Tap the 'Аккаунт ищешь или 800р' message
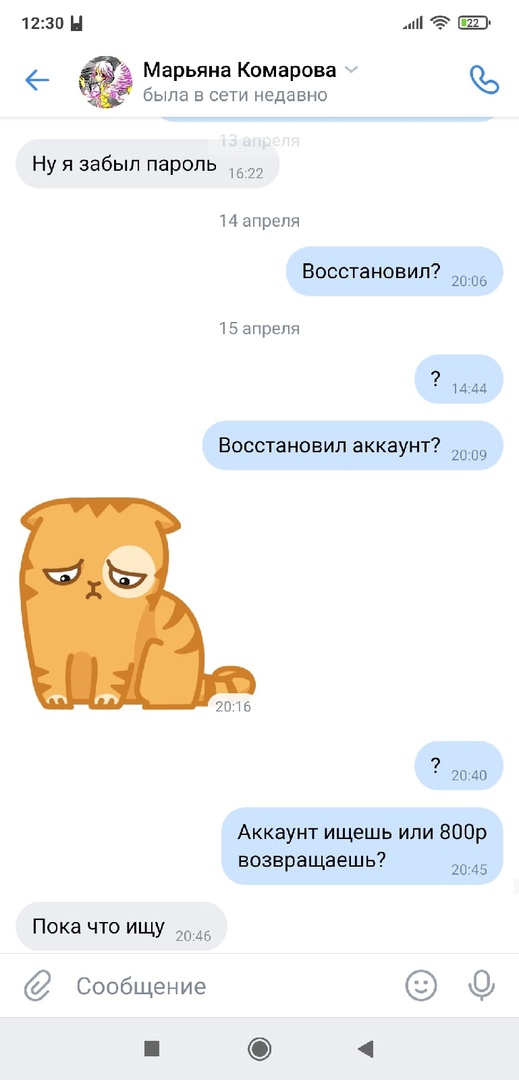519x1080 pixels. [x=362, y=847]
